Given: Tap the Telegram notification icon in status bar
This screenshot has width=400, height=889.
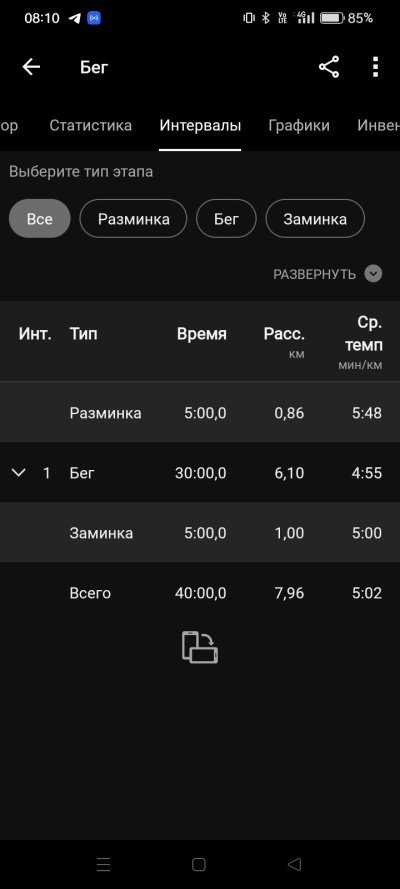Looking at the screenshot, I should [75, 18].
